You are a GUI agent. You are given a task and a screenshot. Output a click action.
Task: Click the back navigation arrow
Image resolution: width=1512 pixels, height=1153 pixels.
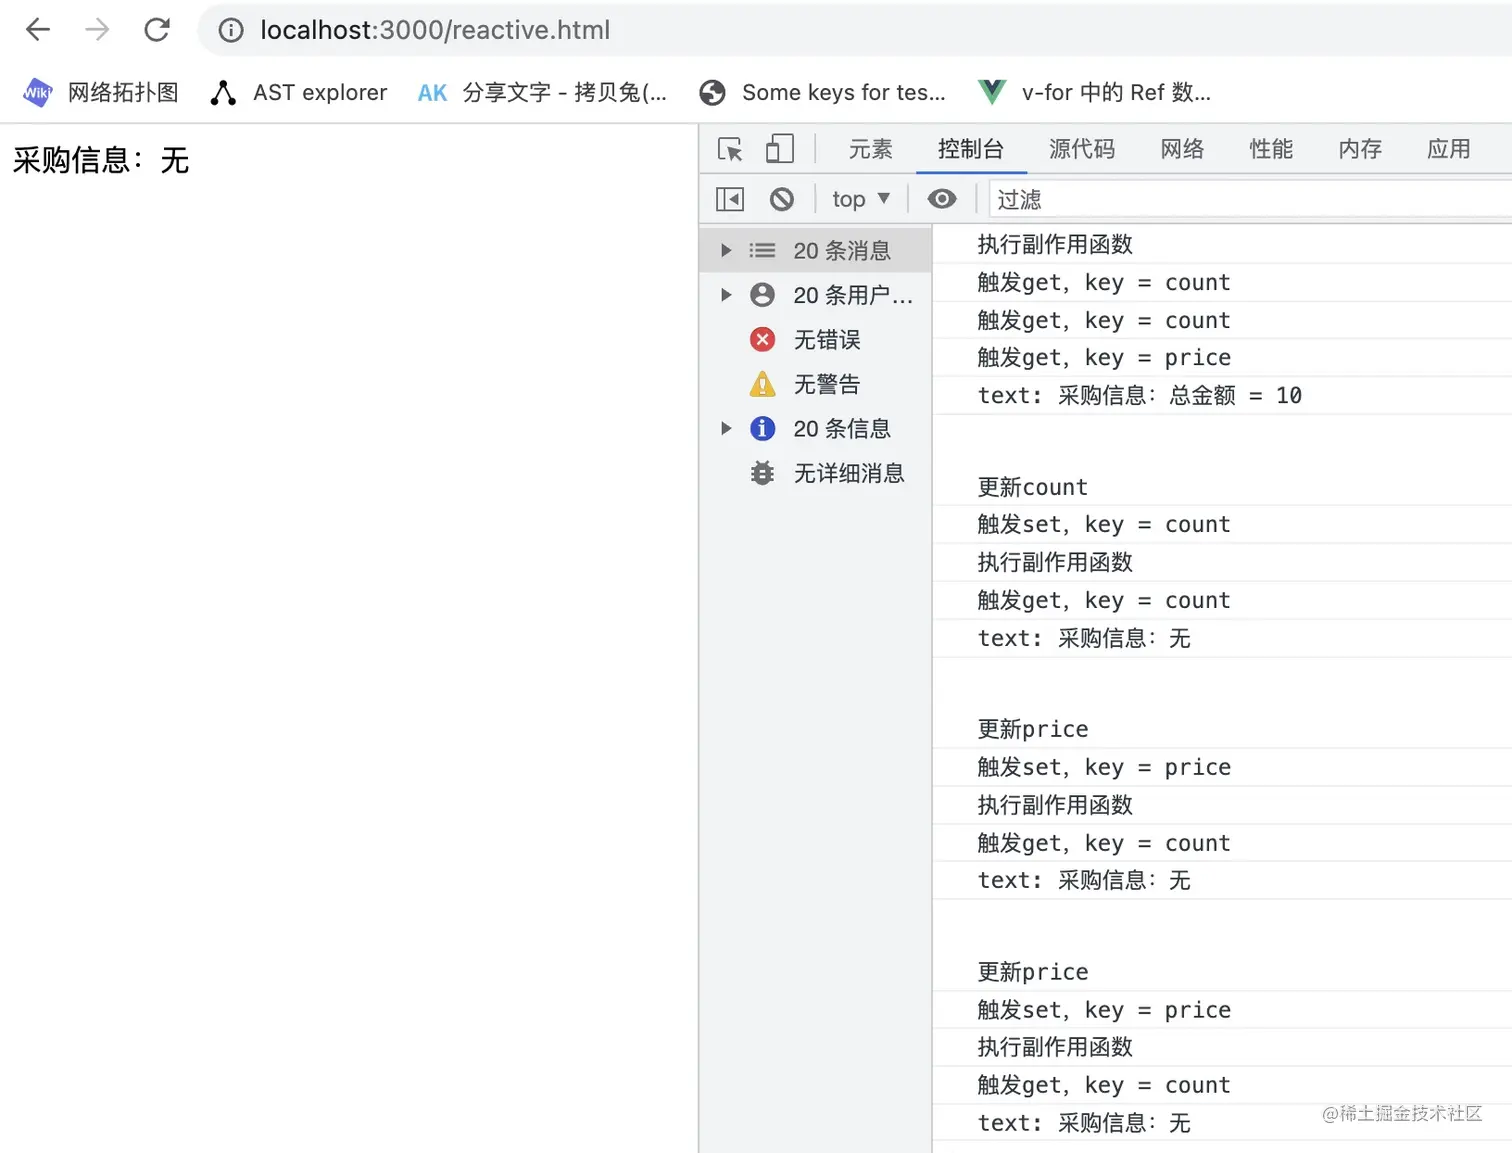pyautogui.click(x=37, y=29)
